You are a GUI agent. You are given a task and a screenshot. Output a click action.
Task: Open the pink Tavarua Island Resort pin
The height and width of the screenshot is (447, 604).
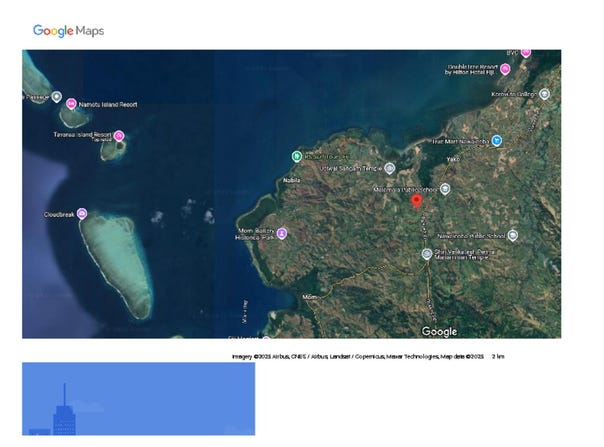pyautogui.click(x=119, y=136)
